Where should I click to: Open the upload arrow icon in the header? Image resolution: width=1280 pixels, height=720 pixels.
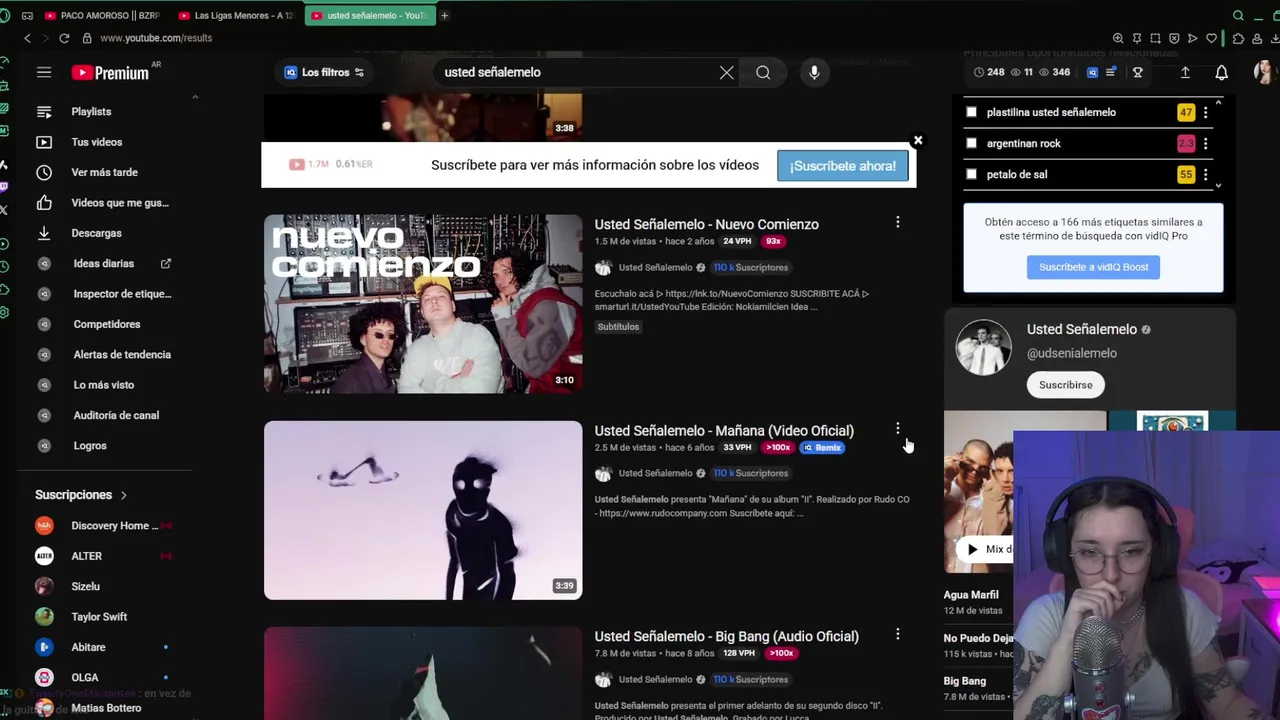(1185, 72)
